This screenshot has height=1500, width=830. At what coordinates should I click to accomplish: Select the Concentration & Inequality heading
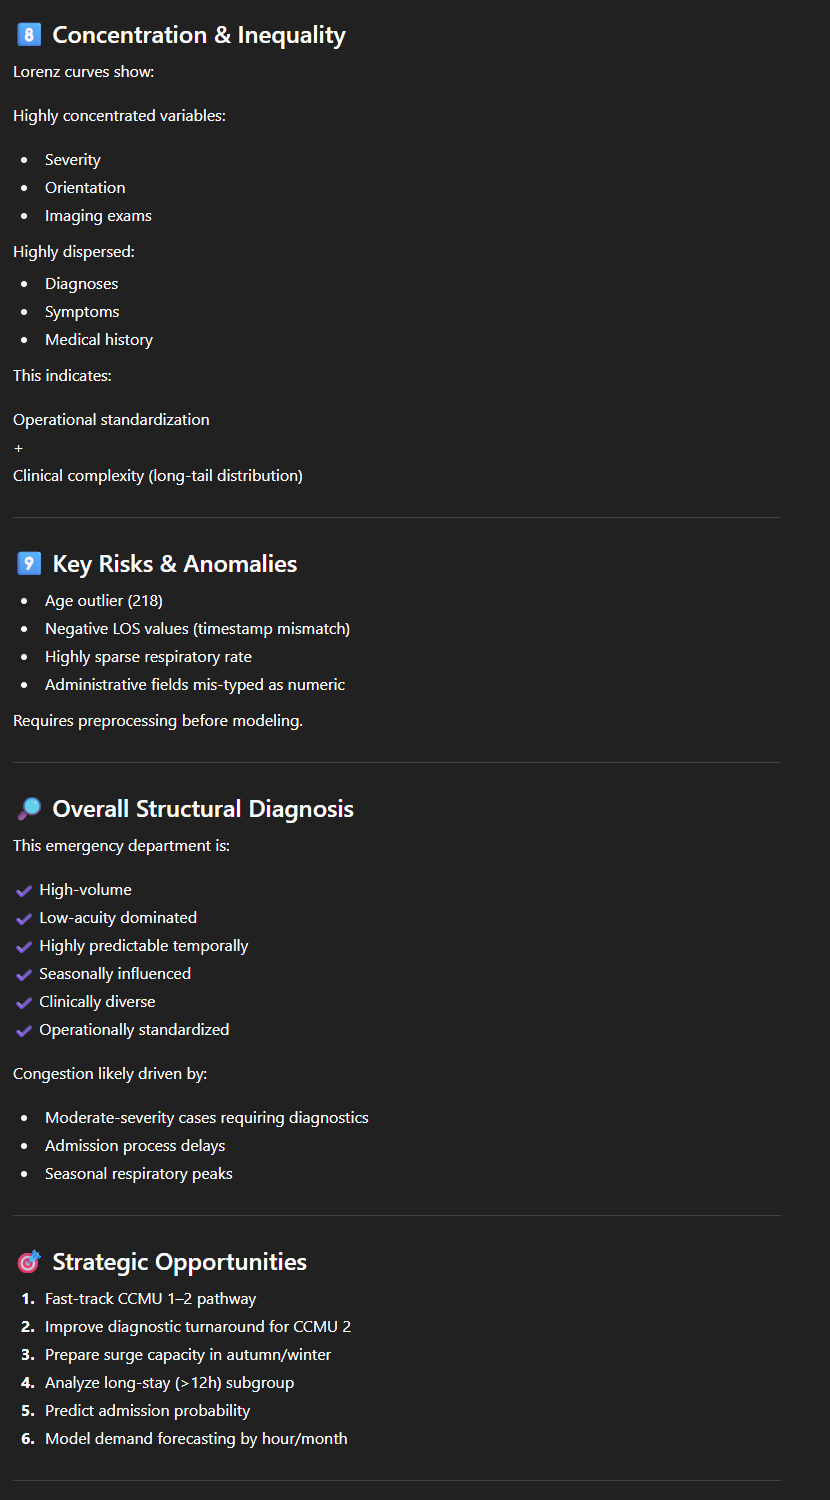click(x=198, y=35)
